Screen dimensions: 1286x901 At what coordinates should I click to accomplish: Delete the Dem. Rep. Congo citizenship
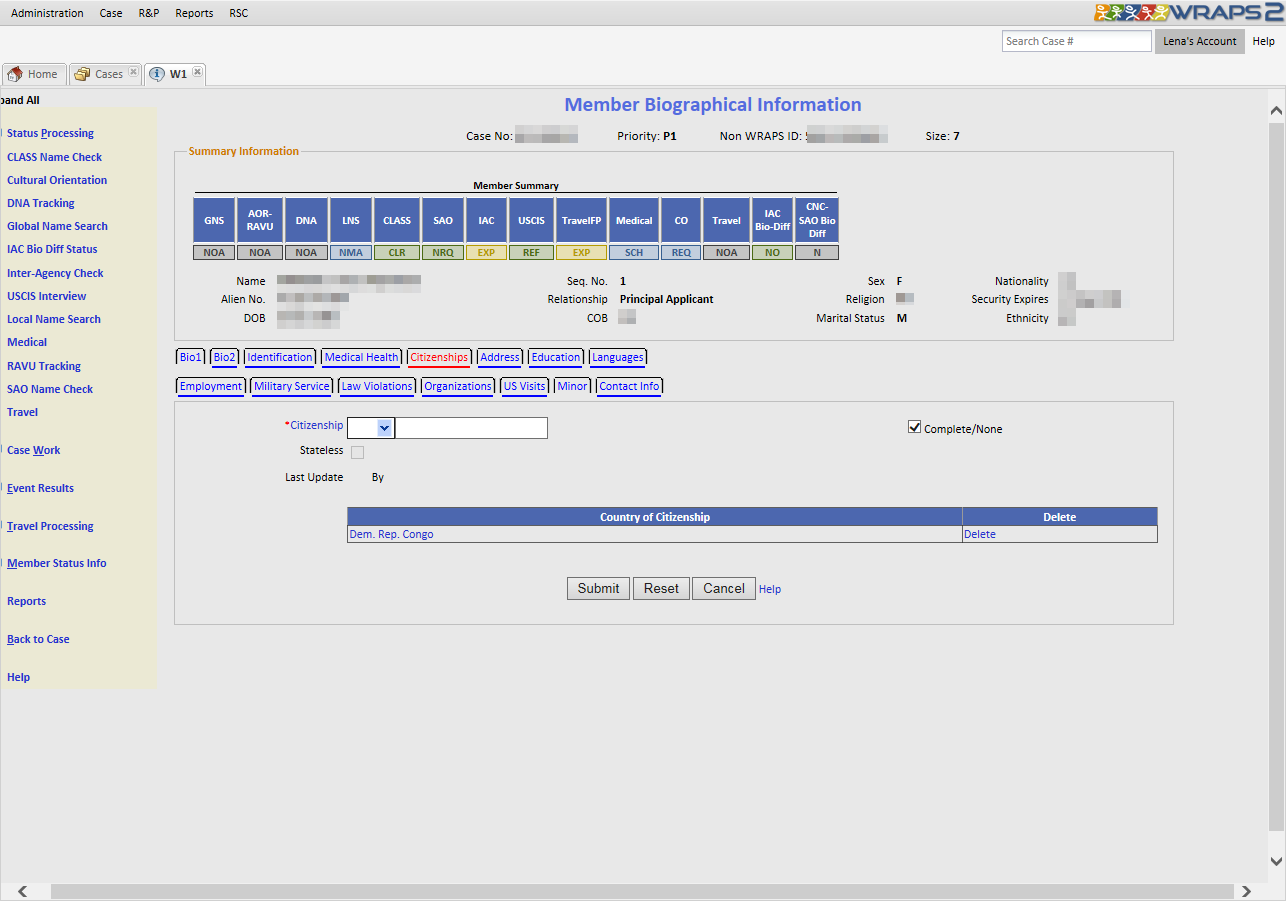pos(980,534)
